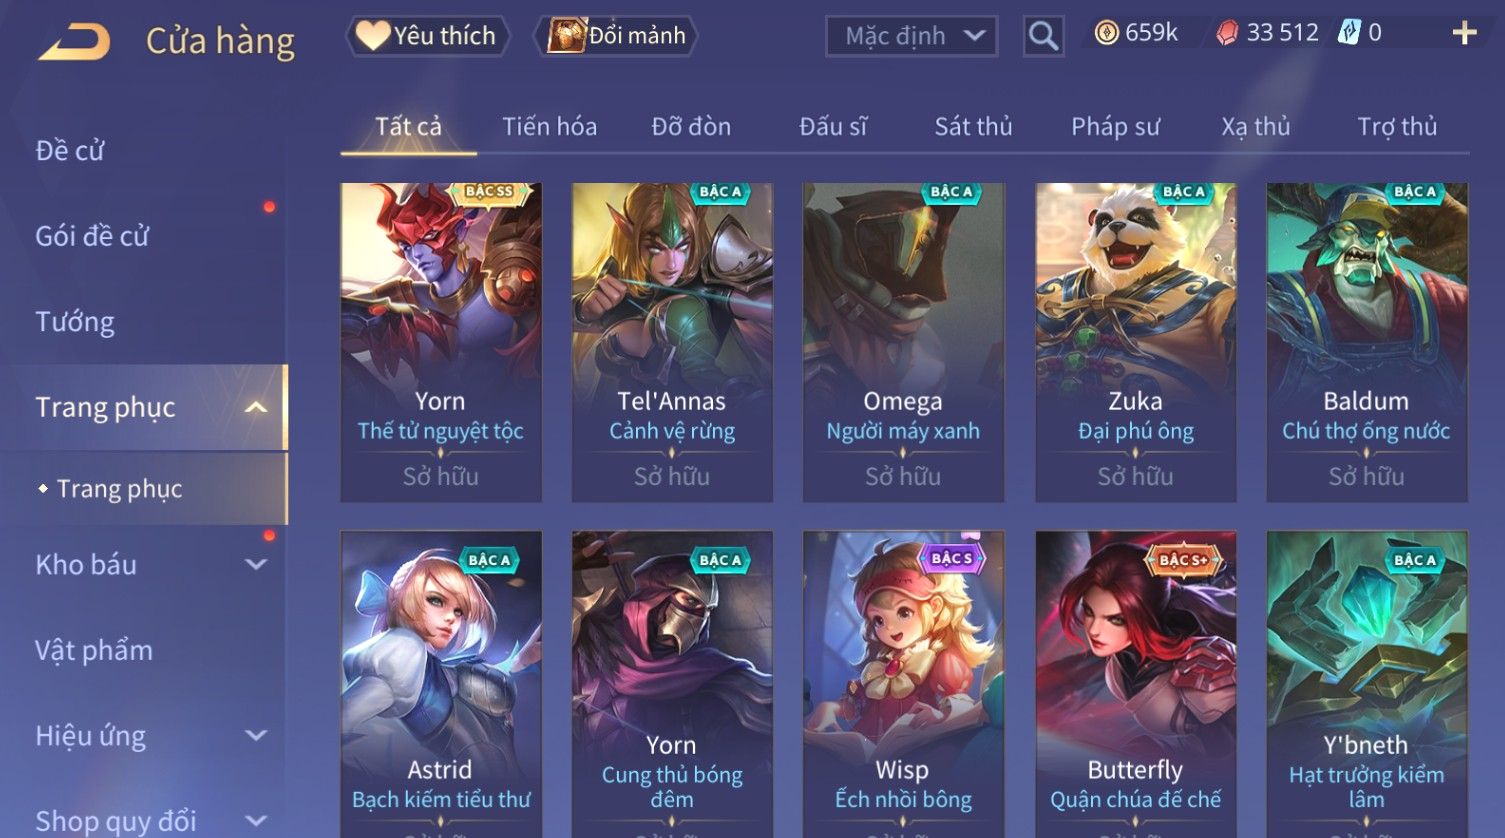1505x838 pixels.
Task: Expand the Kho báu sidebar section
Action: pos(256,564)
